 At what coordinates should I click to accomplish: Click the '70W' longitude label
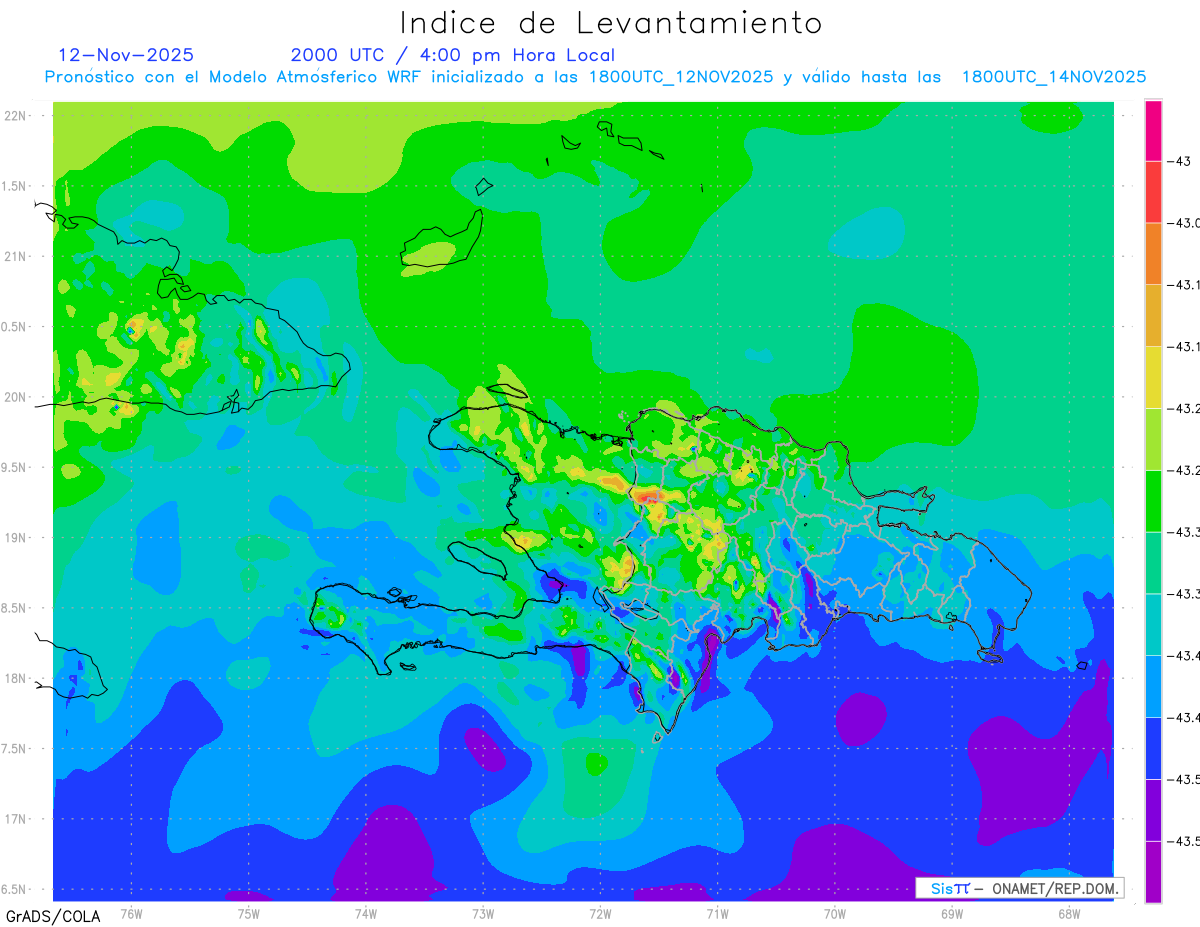click(835, 914)
